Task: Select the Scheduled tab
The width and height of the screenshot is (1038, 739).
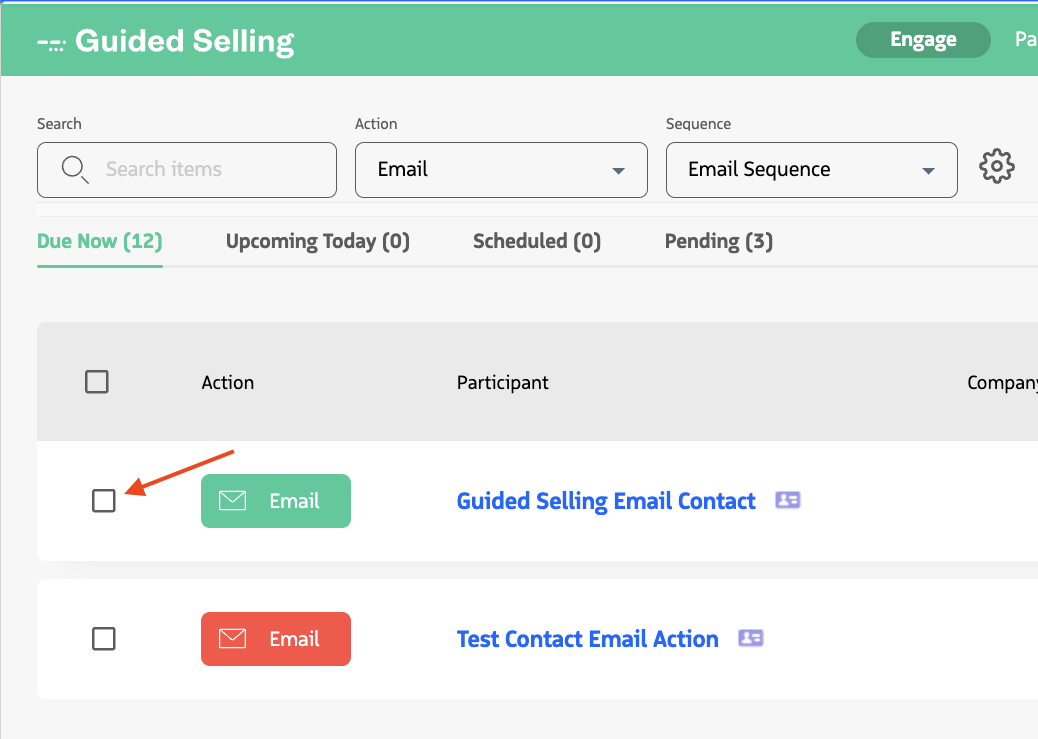Action: point(536,241)
